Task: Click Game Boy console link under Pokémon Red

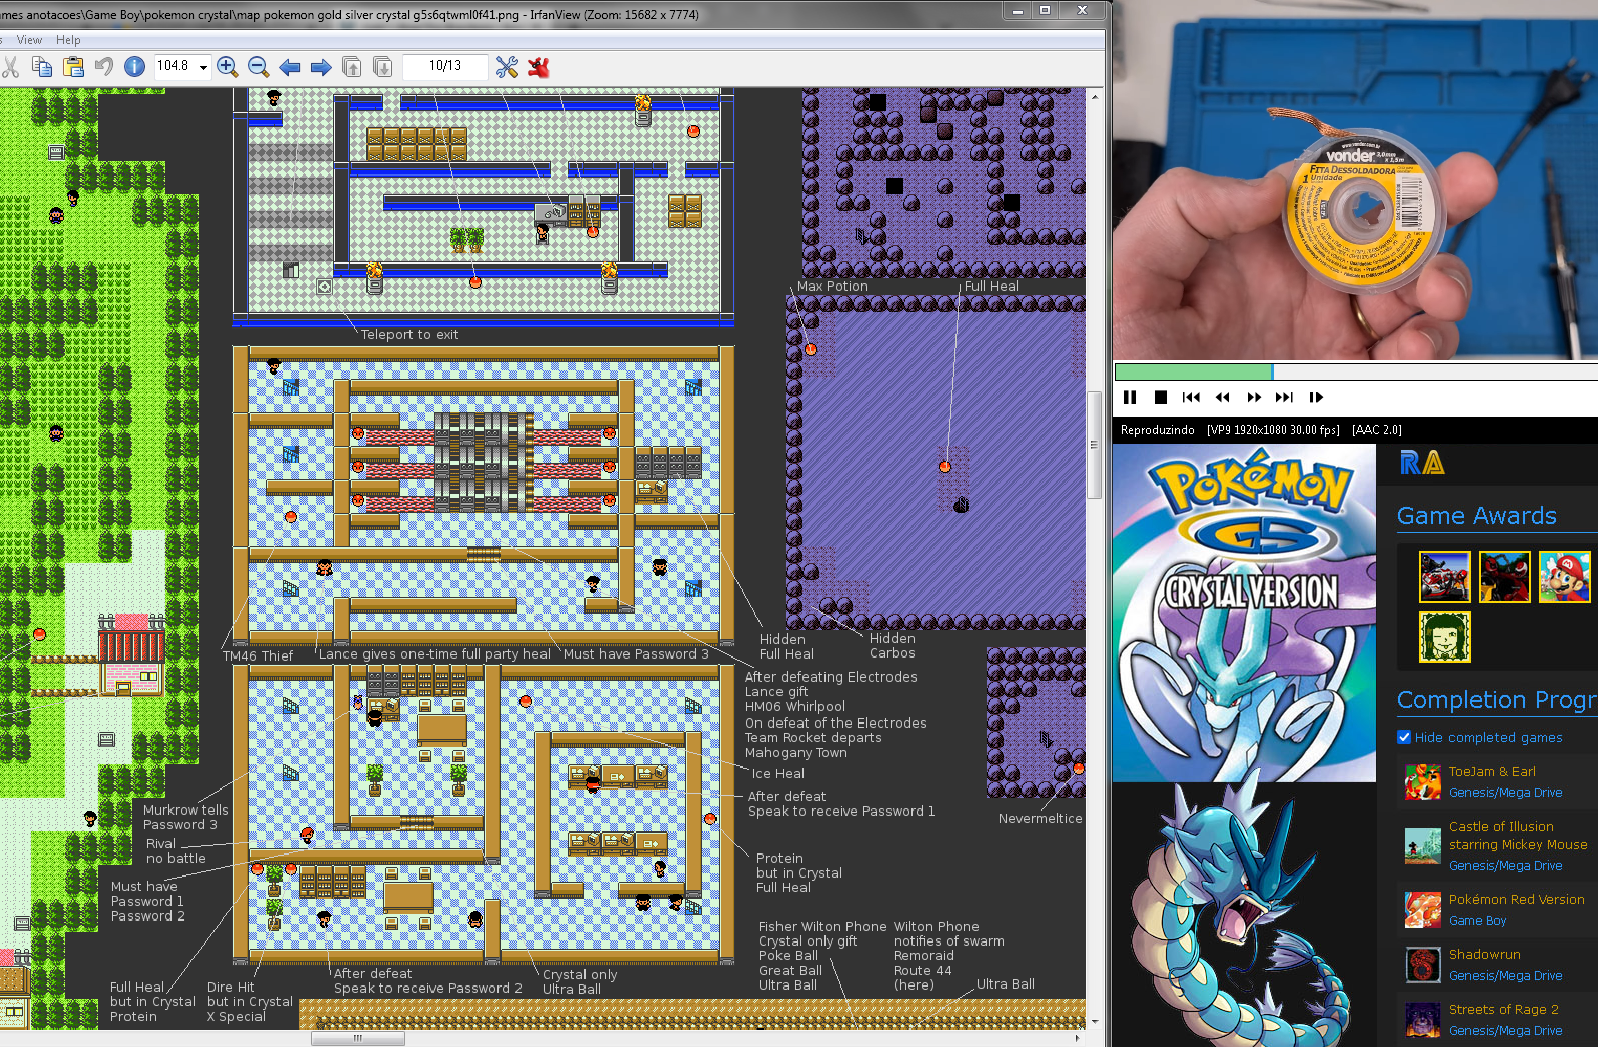Action: click(x=1477, y=920)
